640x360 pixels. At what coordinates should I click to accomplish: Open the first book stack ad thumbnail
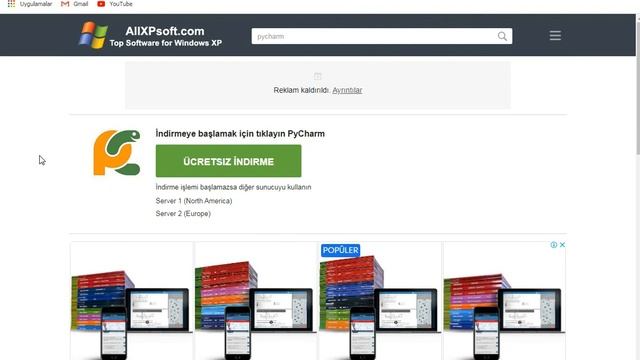pos(131,301)
